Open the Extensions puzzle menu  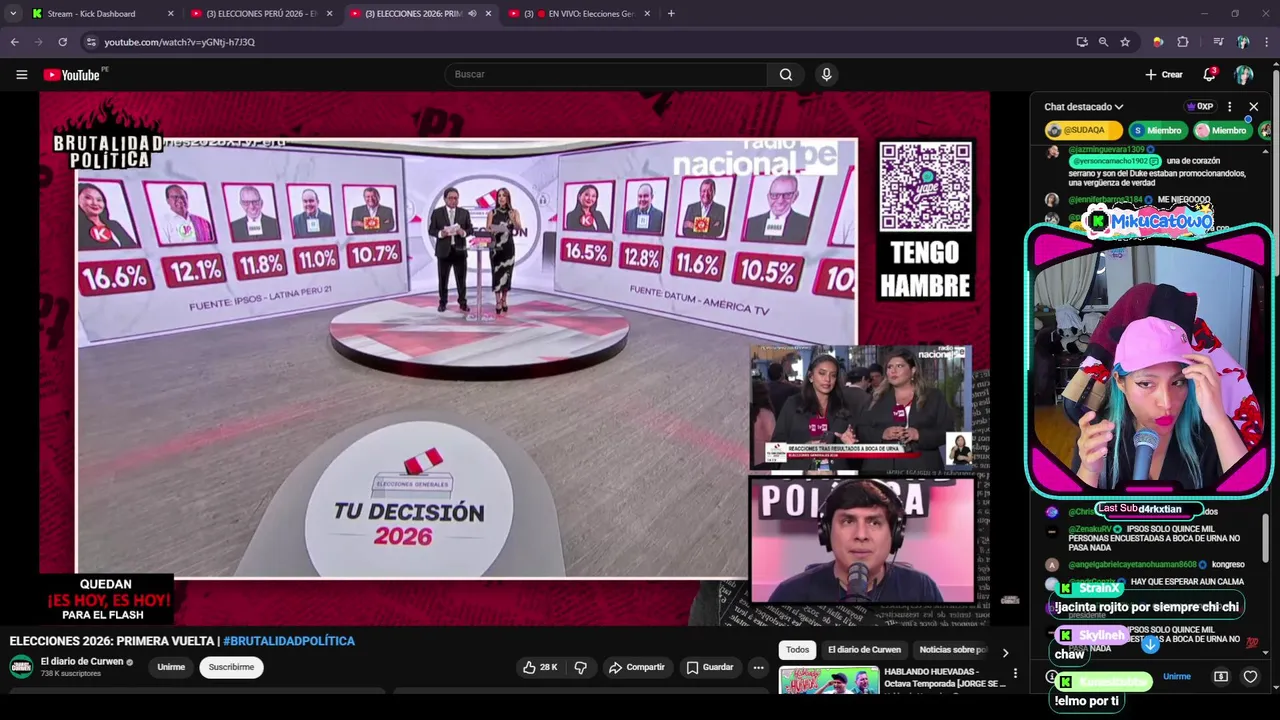(x=1183, y=42)
